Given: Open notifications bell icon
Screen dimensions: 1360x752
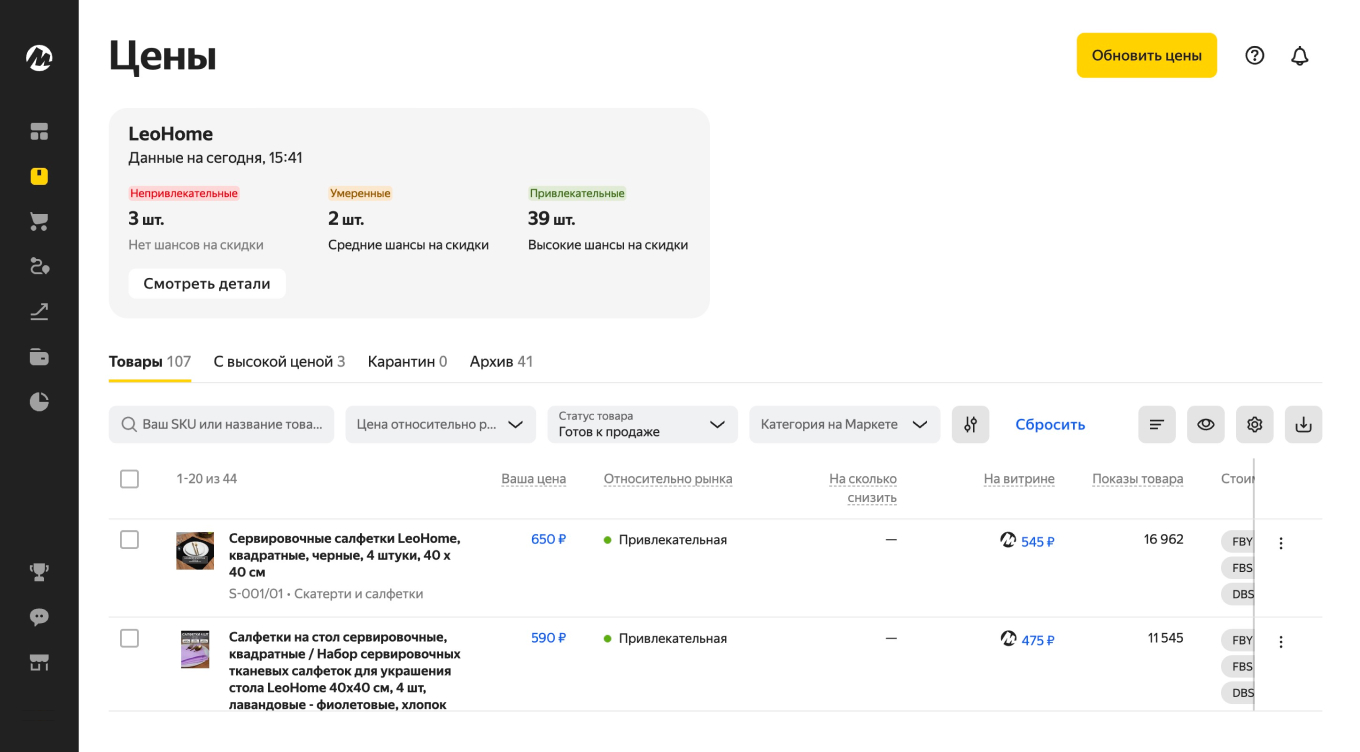Looking at the screenshot, I should pos(1299,56).
